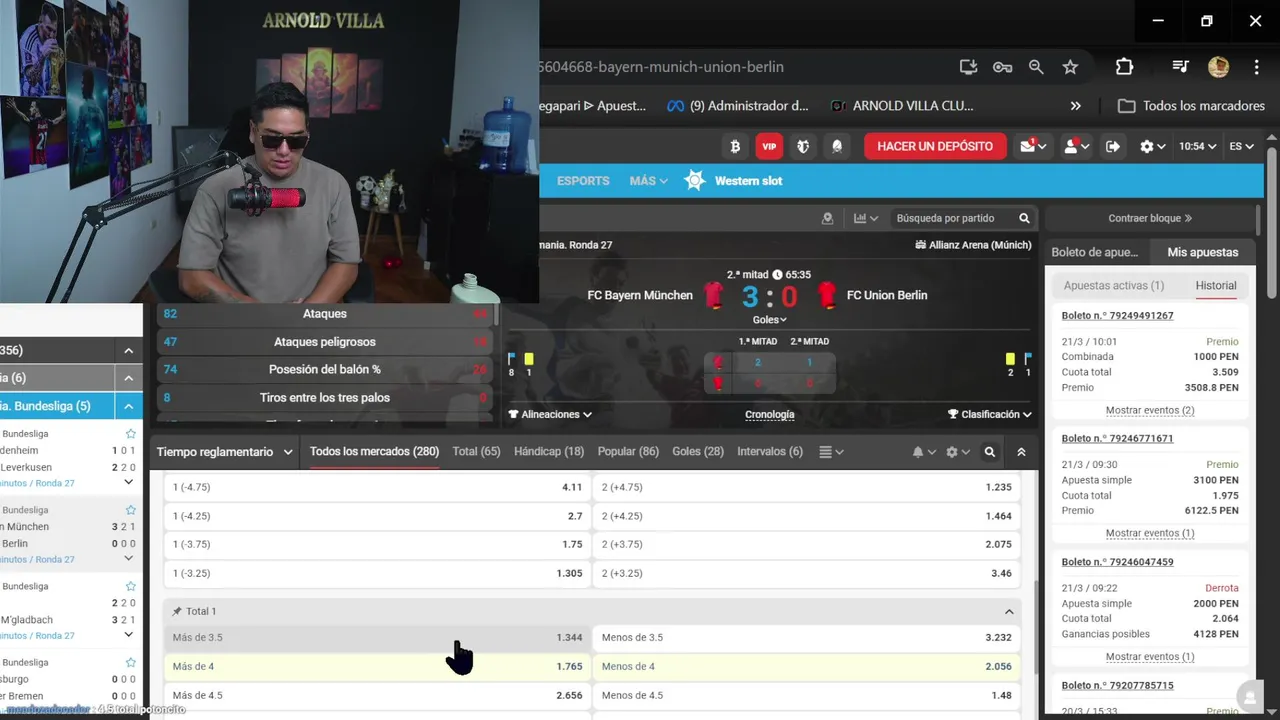Expand the Goles dropdown under the score
1280x720 pixels.
770,320
